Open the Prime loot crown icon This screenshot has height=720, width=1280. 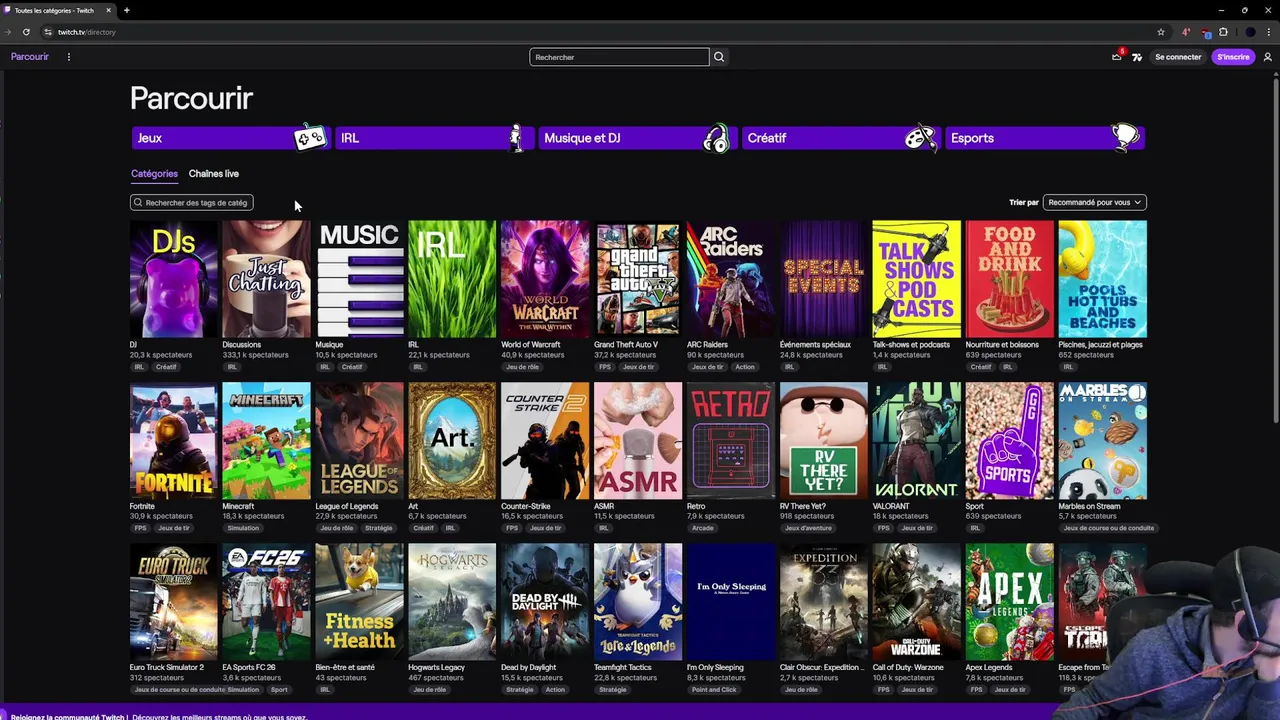[x=1117, y=57]
